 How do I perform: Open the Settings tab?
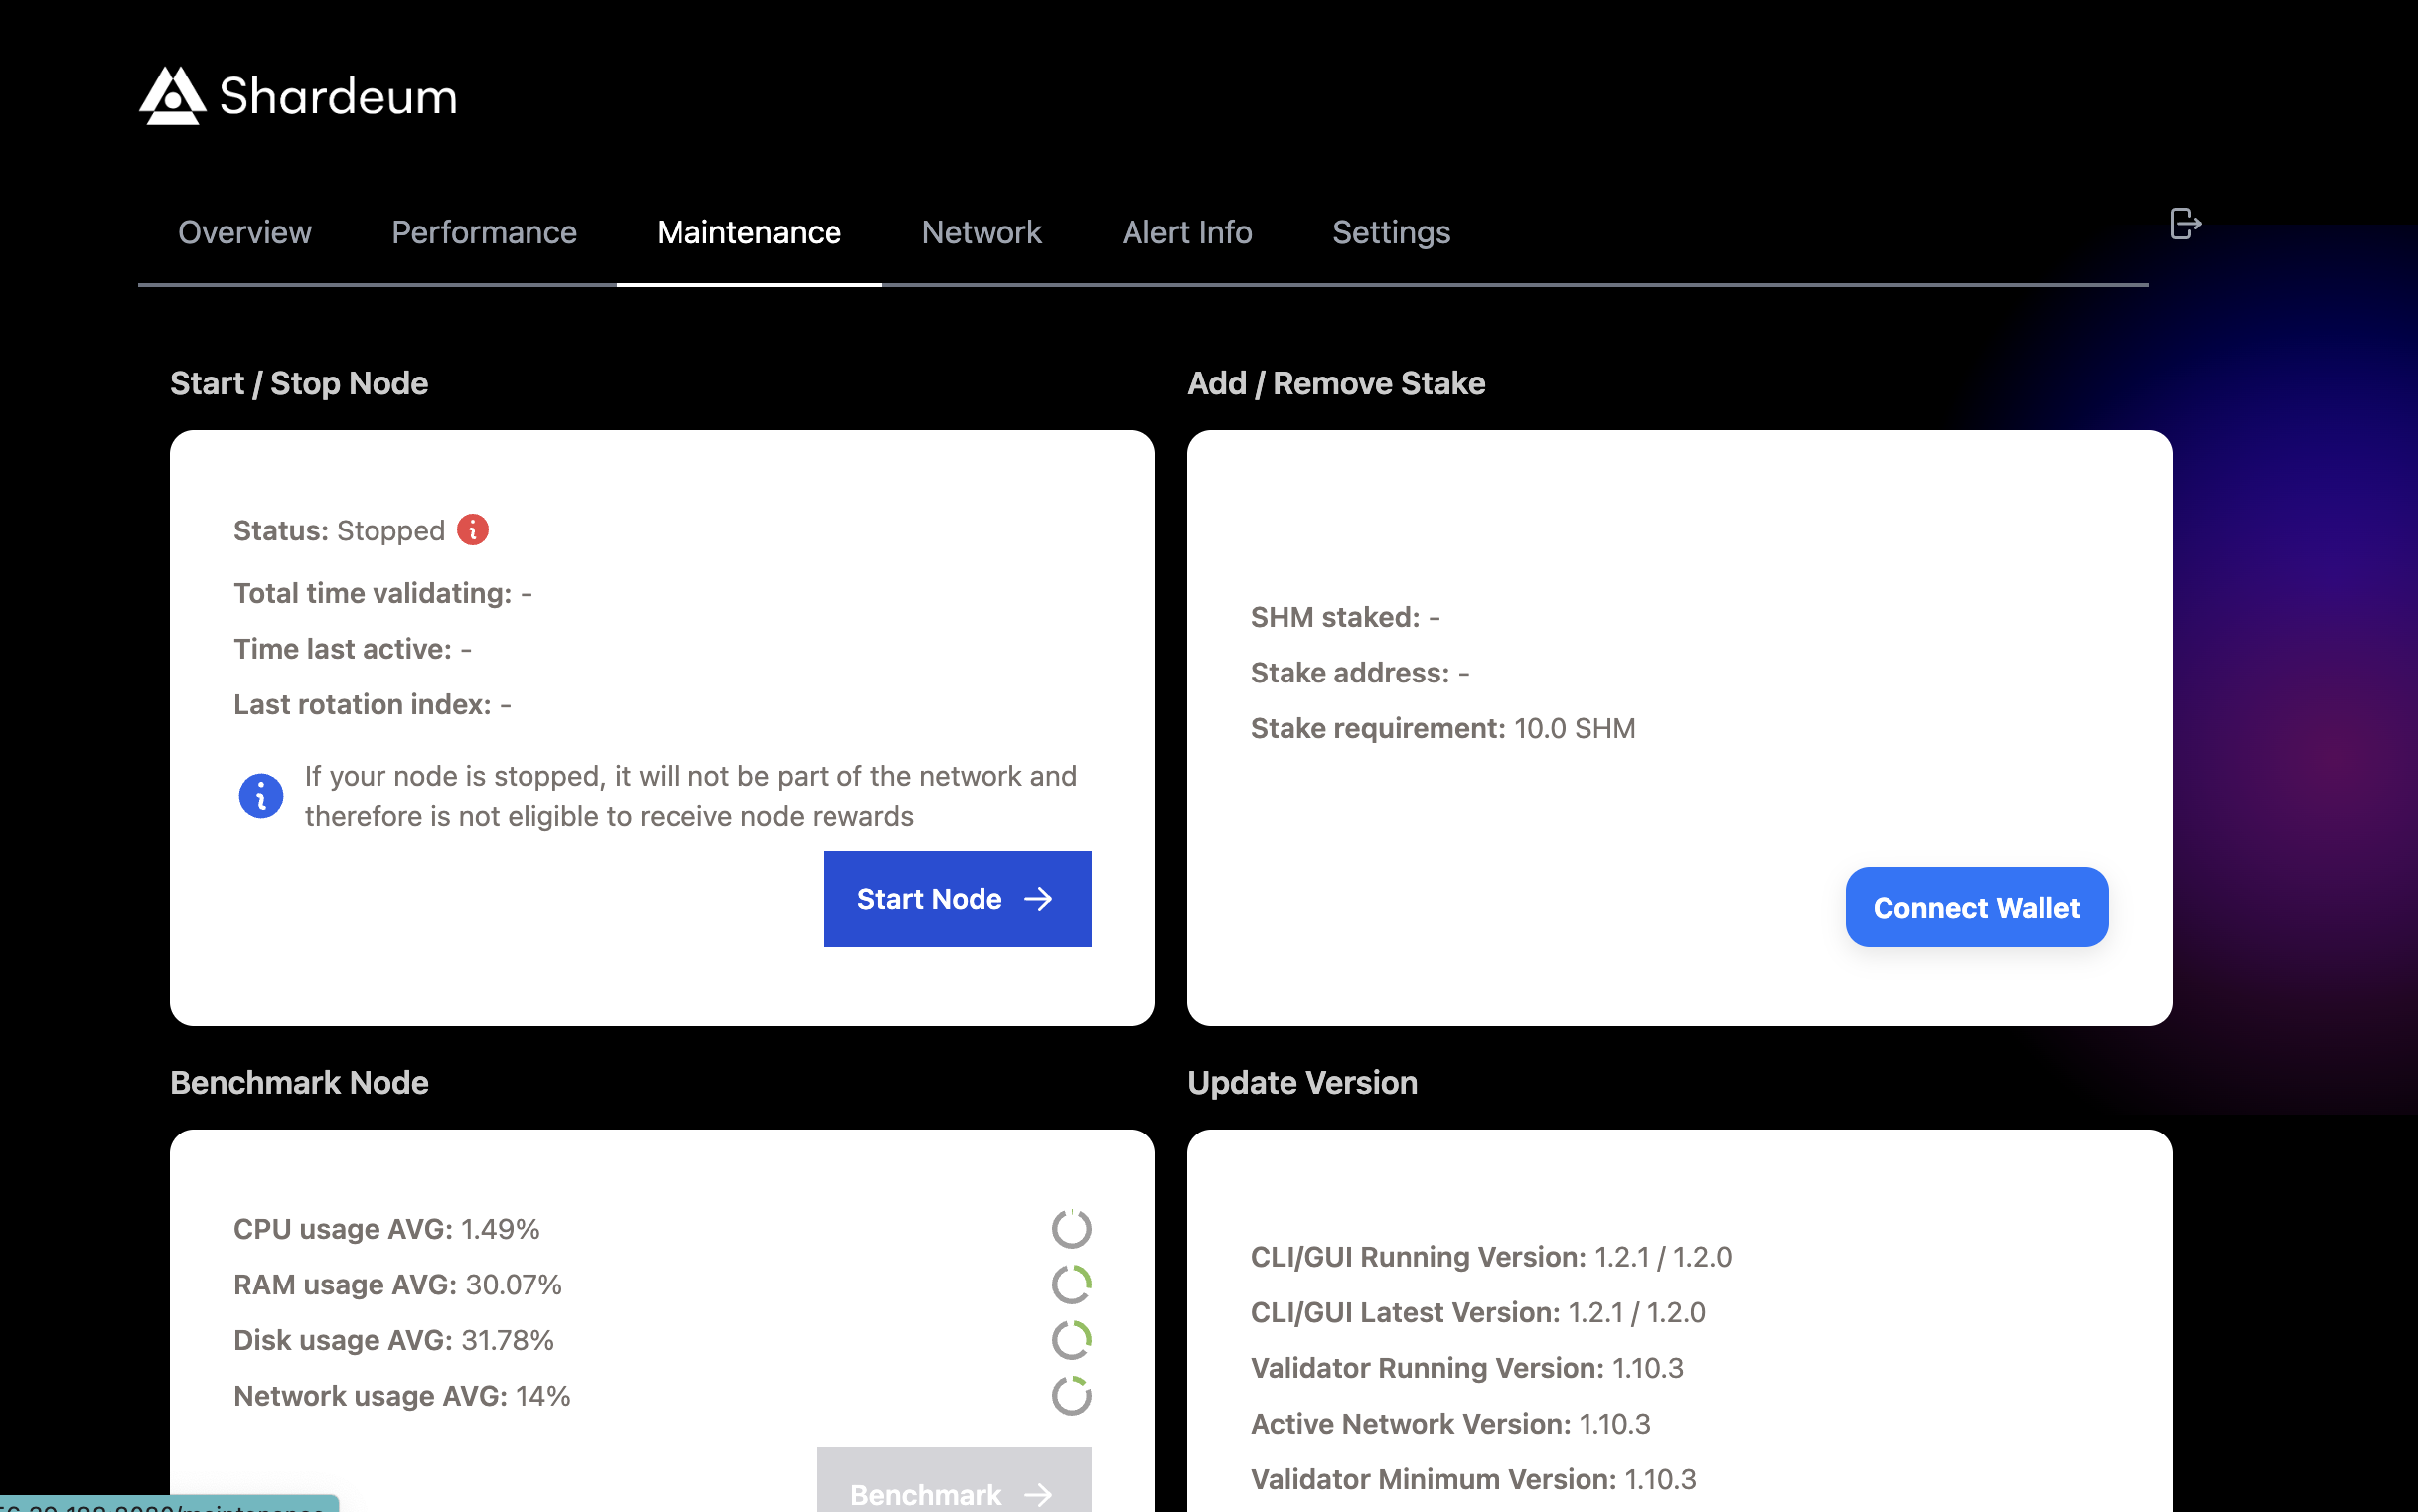pos(1391,232)
